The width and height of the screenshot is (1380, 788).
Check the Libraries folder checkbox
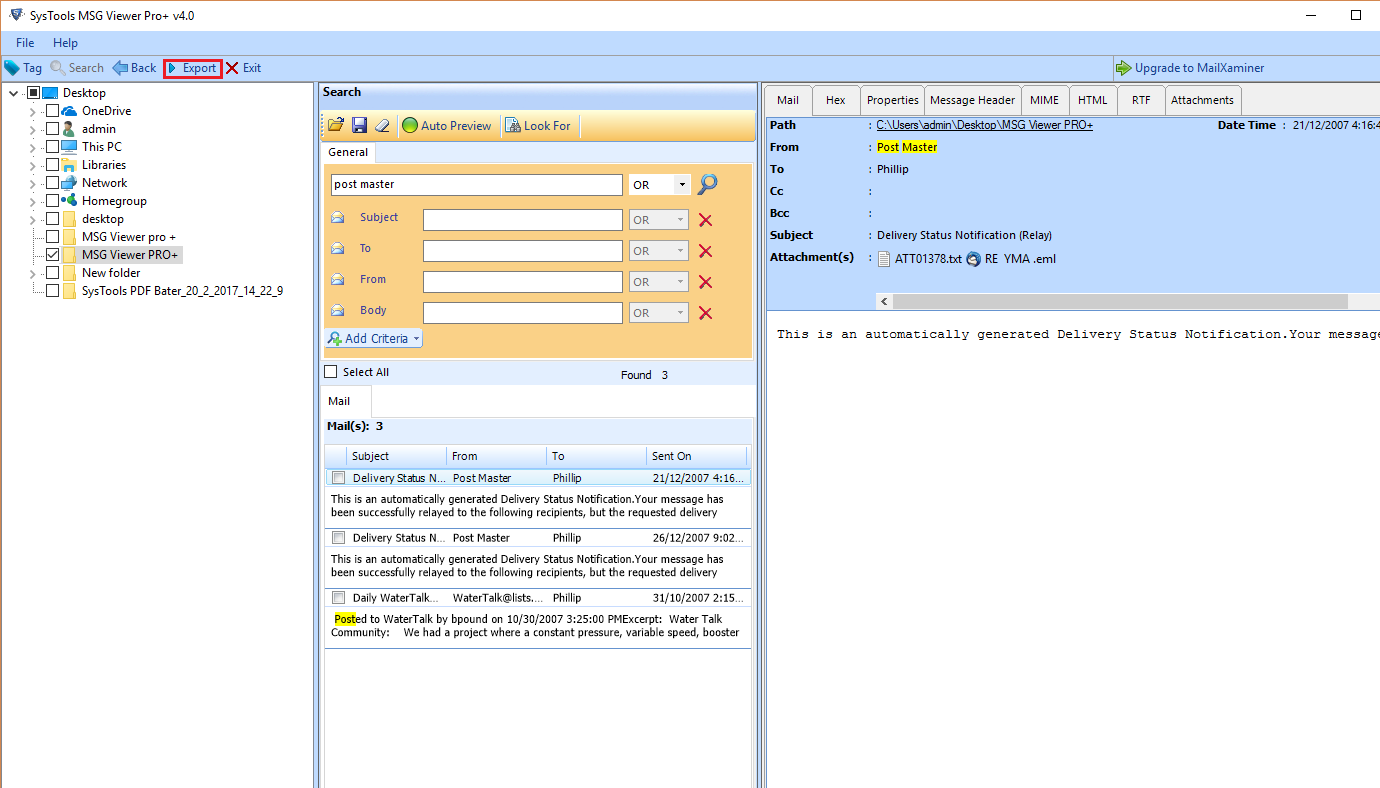tap(52, 165)
